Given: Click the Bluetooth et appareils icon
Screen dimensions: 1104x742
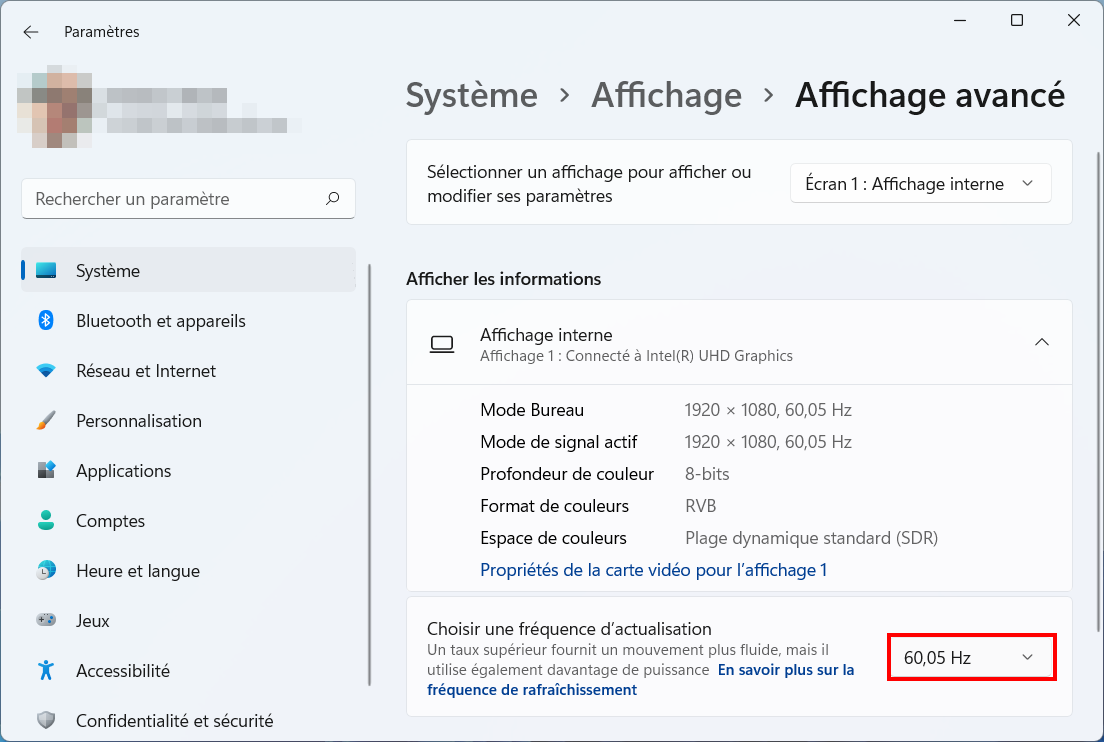Looking at the screenshot, I should pos(46,320).
